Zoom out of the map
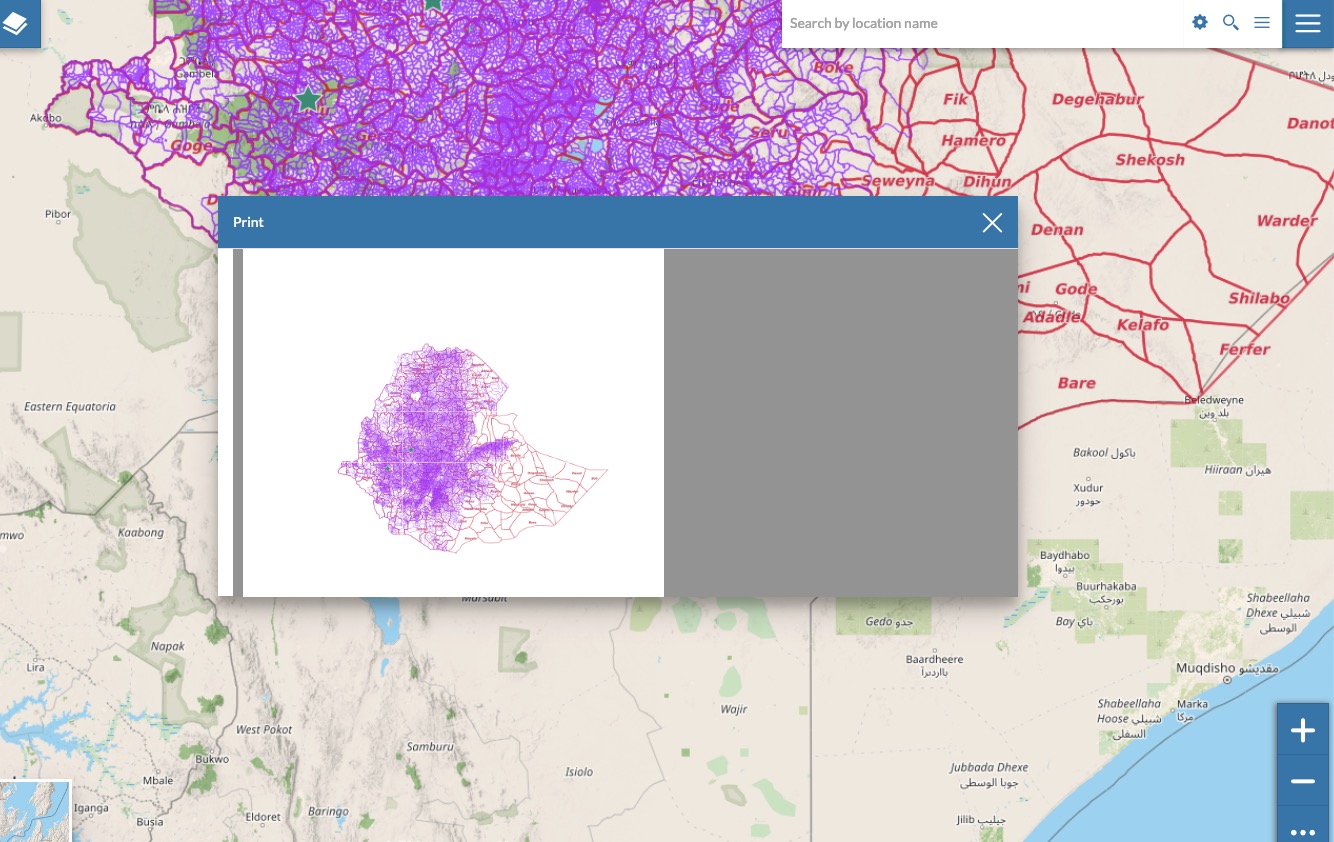The width and height of the screenshot is (1334, 842). [x=1303, y=781]
